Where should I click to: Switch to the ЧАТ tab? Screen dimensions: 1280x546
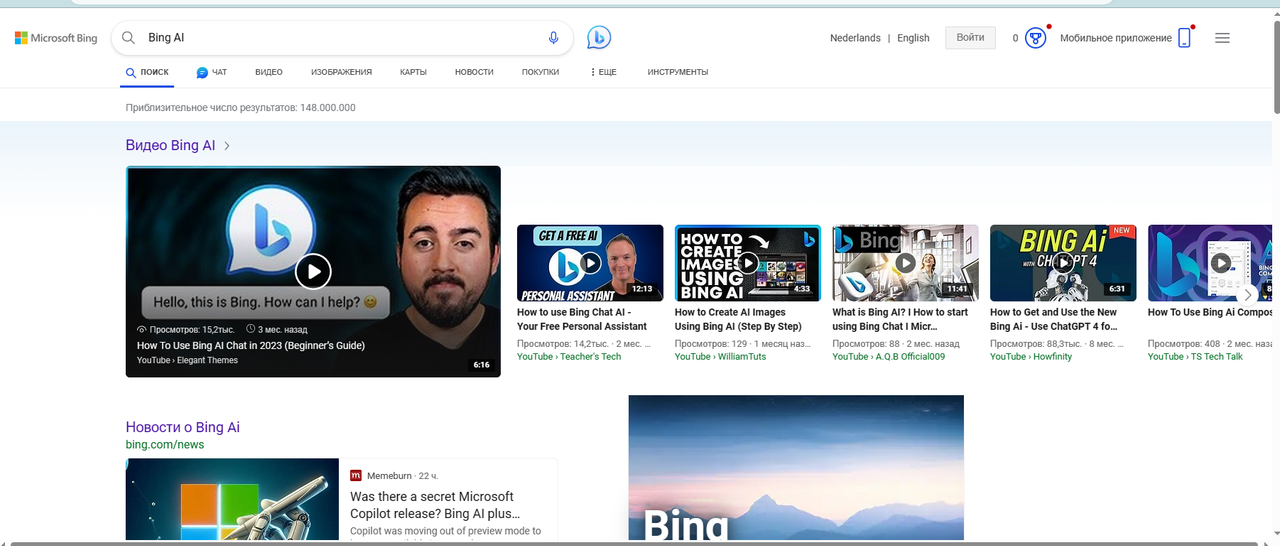[212, 72]
